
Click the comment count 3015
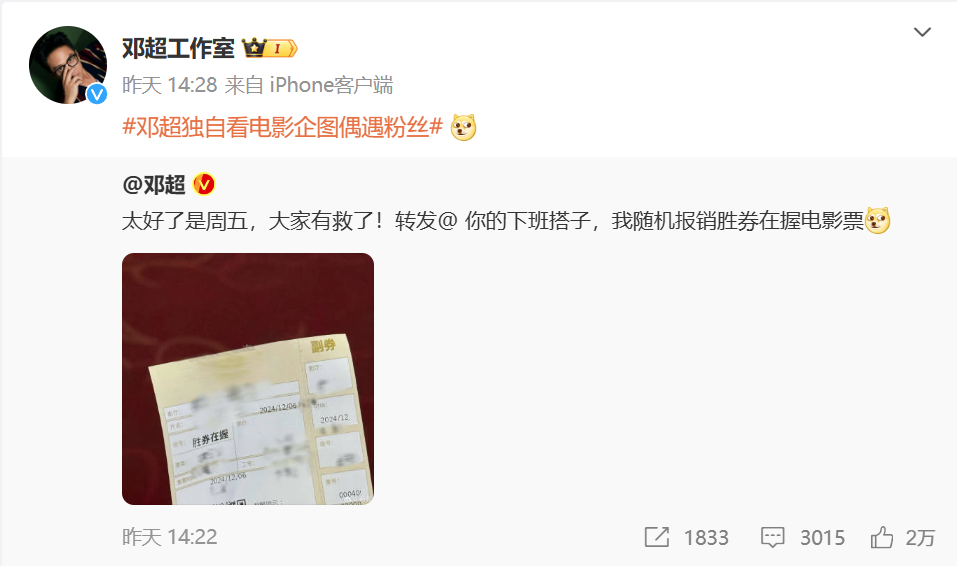822,537
